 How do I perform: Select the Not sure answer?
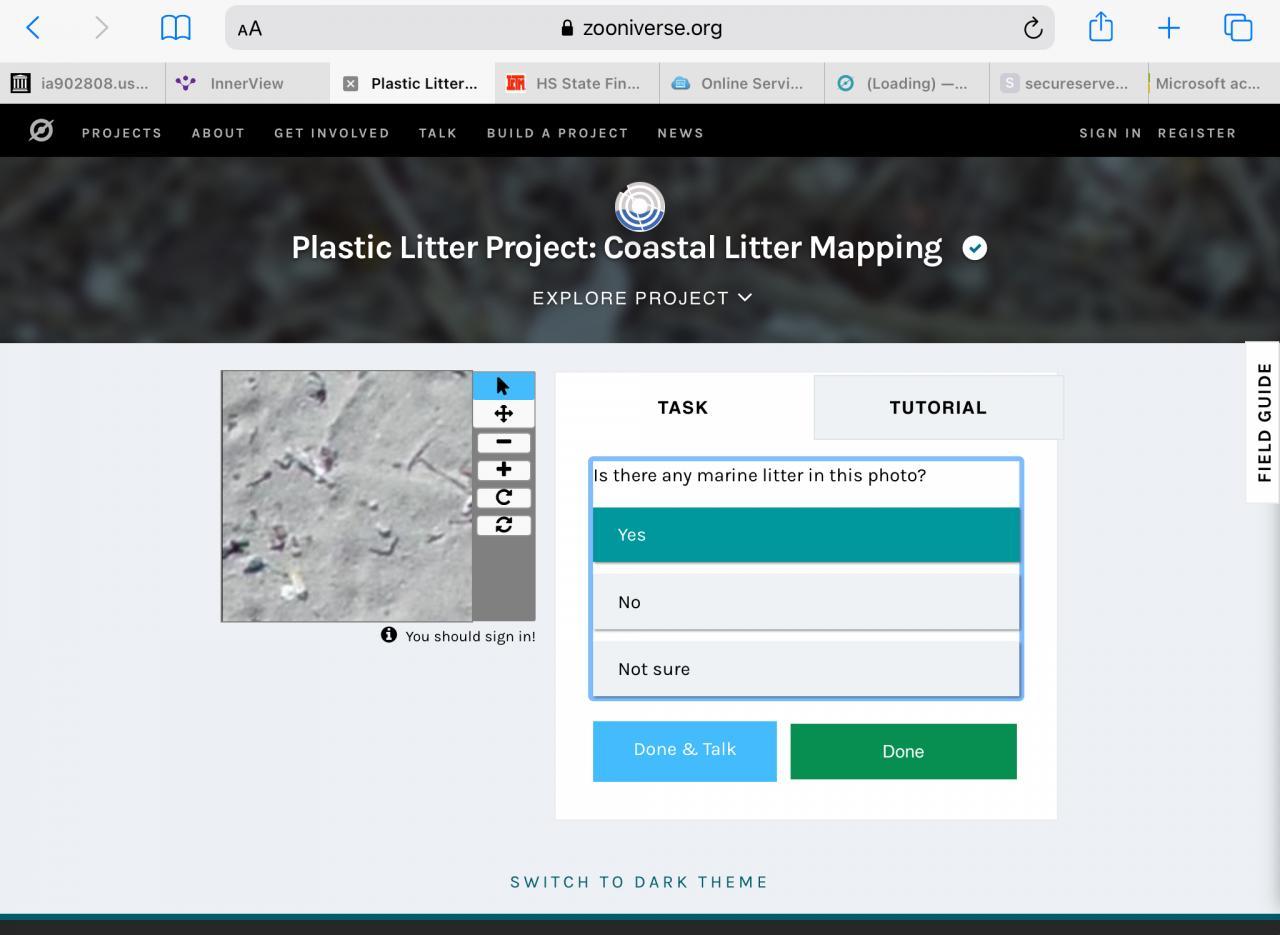click(x=806, y=669)
